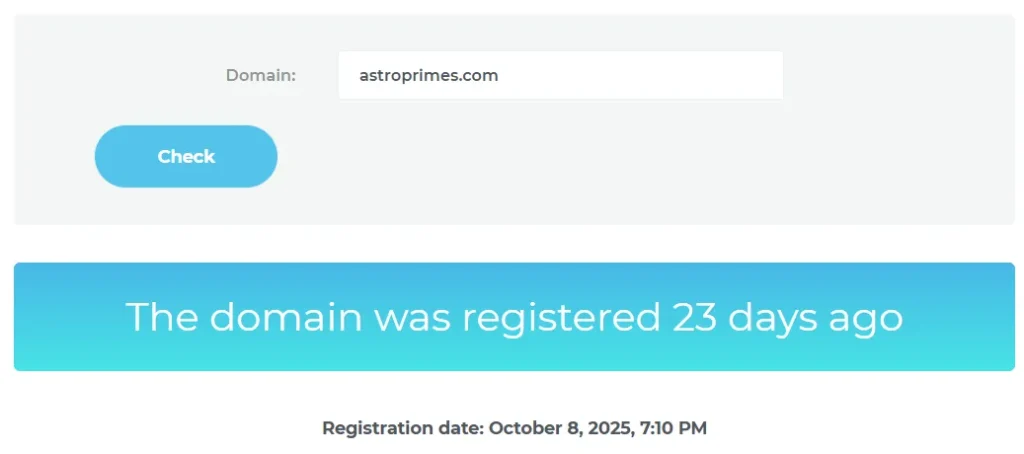Focus the Domain input field
1024x454 pixels.
560,75
